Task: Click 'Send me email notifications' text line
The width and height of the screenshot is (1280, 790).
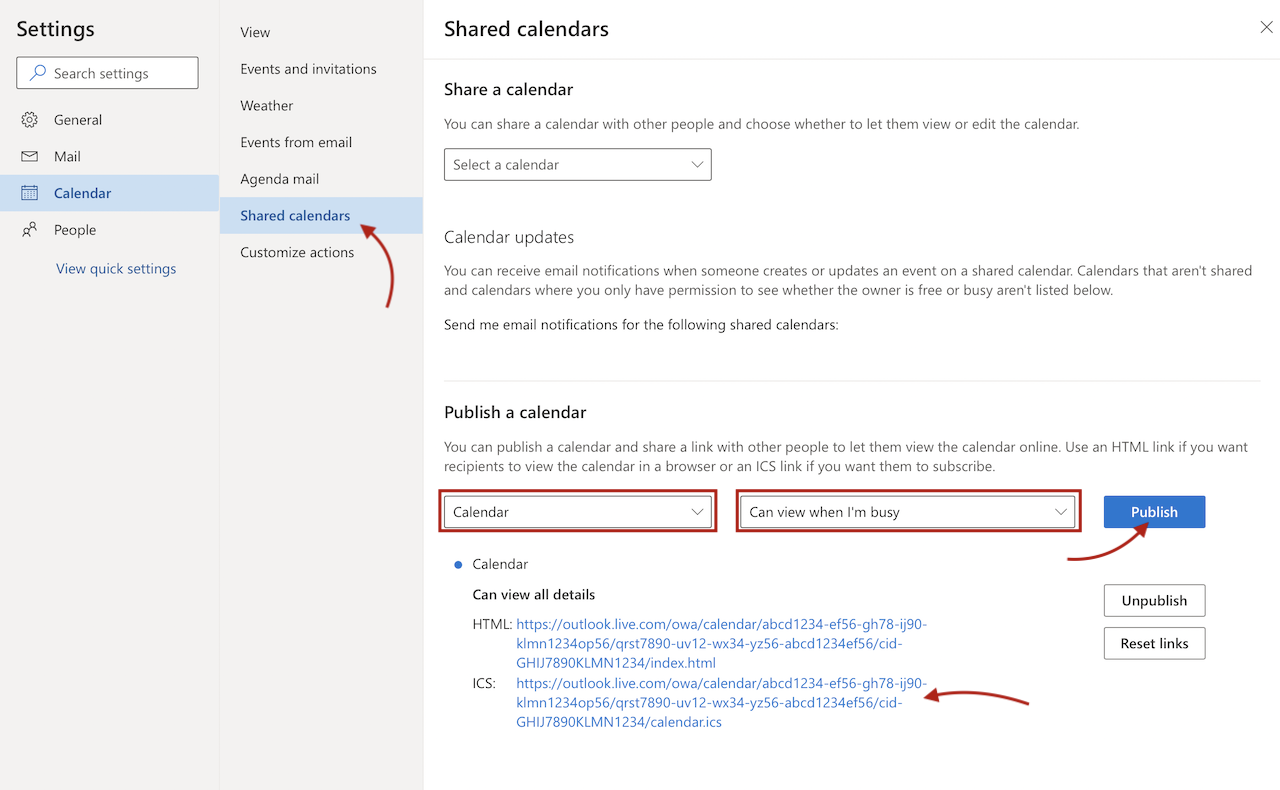Action: point(641,325)
